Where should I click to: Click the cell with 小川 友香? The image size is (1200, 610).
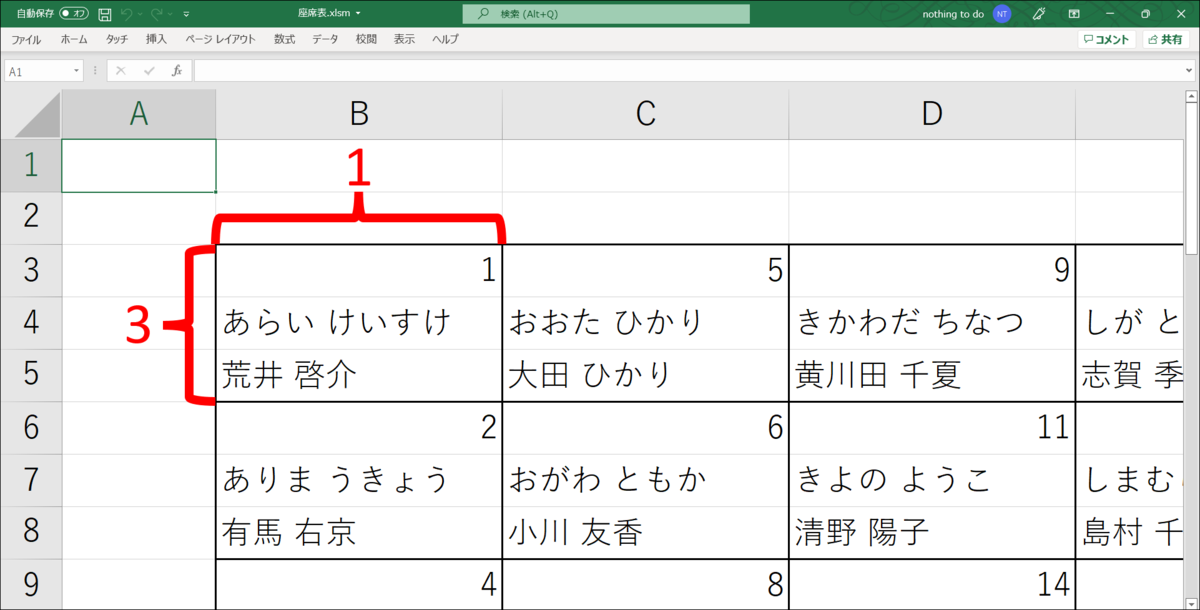coord(646,533)
